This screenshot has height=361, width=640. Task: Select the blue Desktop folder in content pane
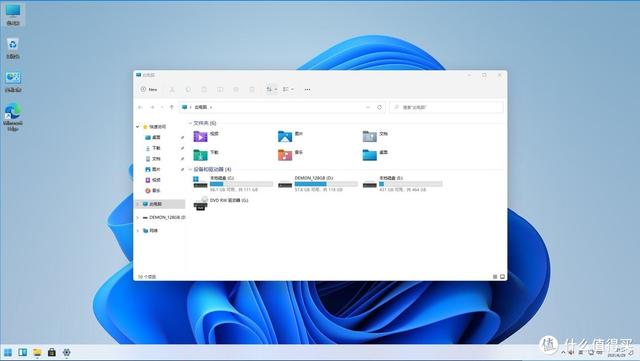pos(369,155)
